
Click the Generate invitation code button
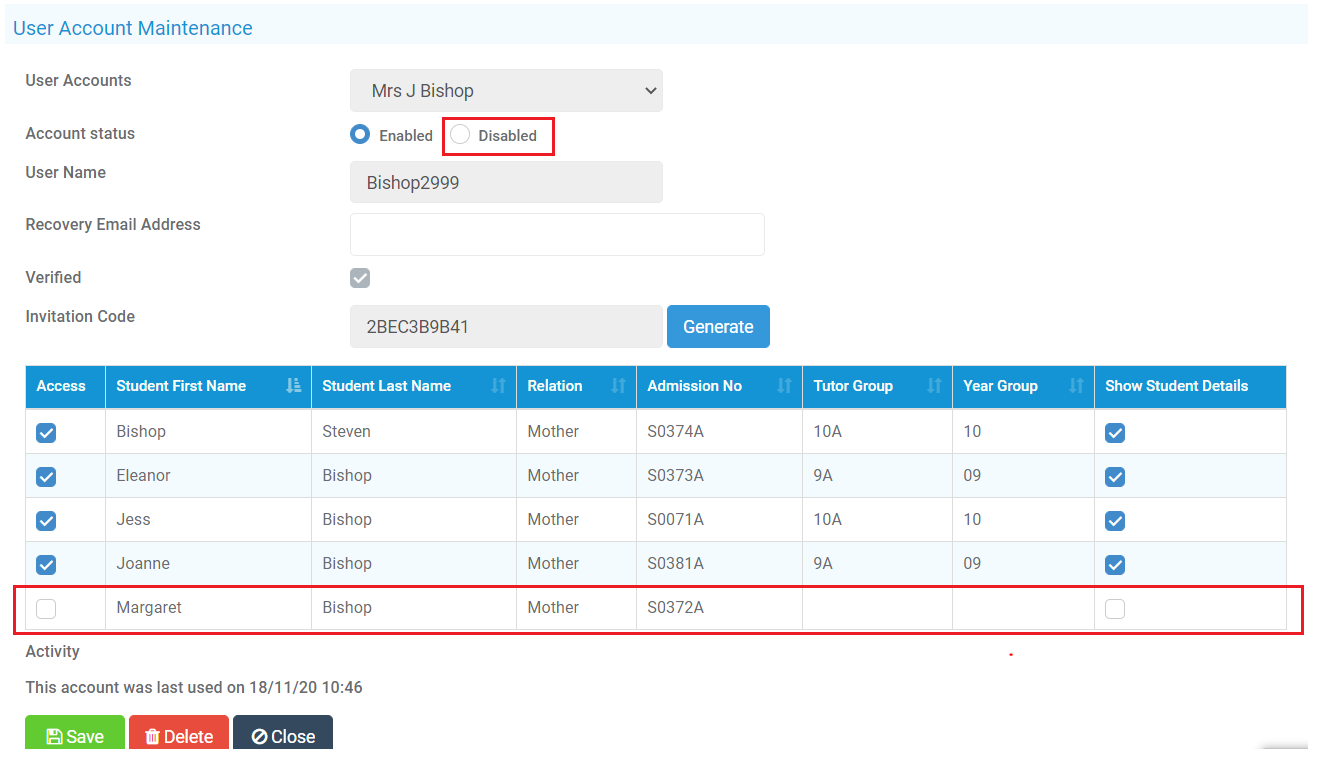(x=718, y=326)
